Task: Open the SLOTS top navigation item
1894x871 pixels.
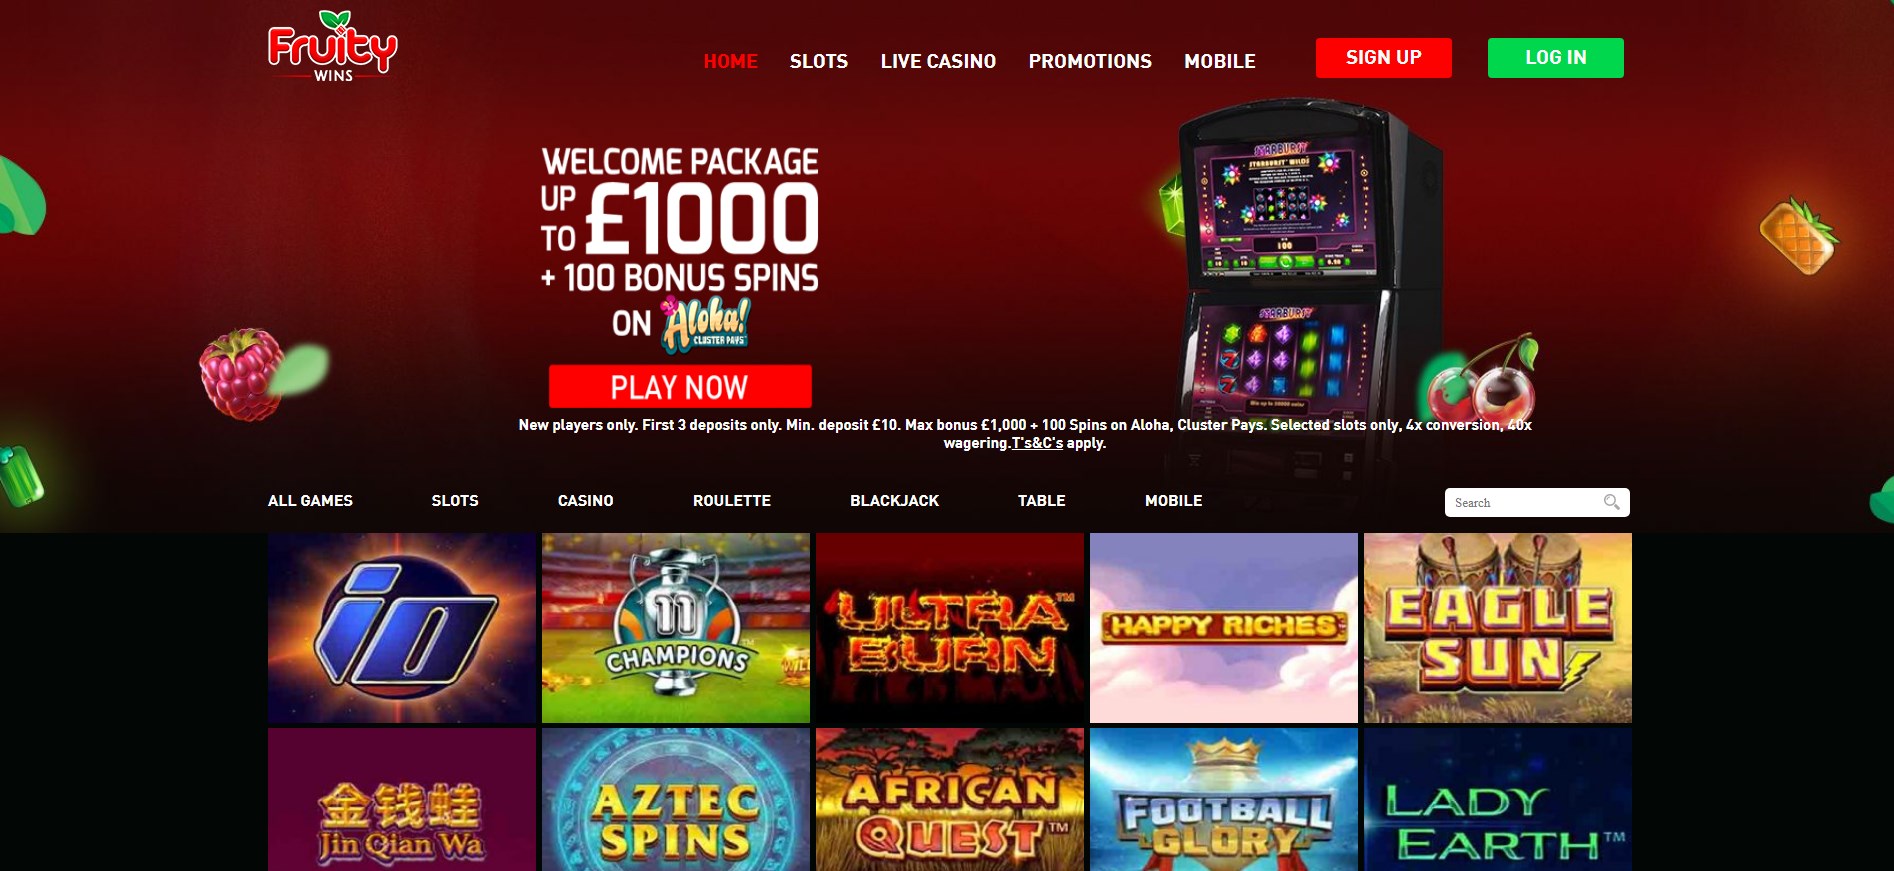Action: [x=819, y=61]
